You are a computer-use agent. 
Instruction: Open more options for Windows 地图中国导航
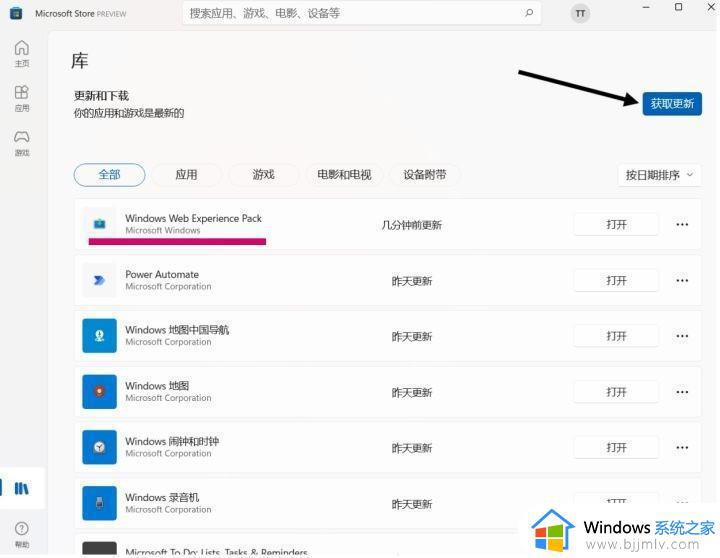(682, 336)
